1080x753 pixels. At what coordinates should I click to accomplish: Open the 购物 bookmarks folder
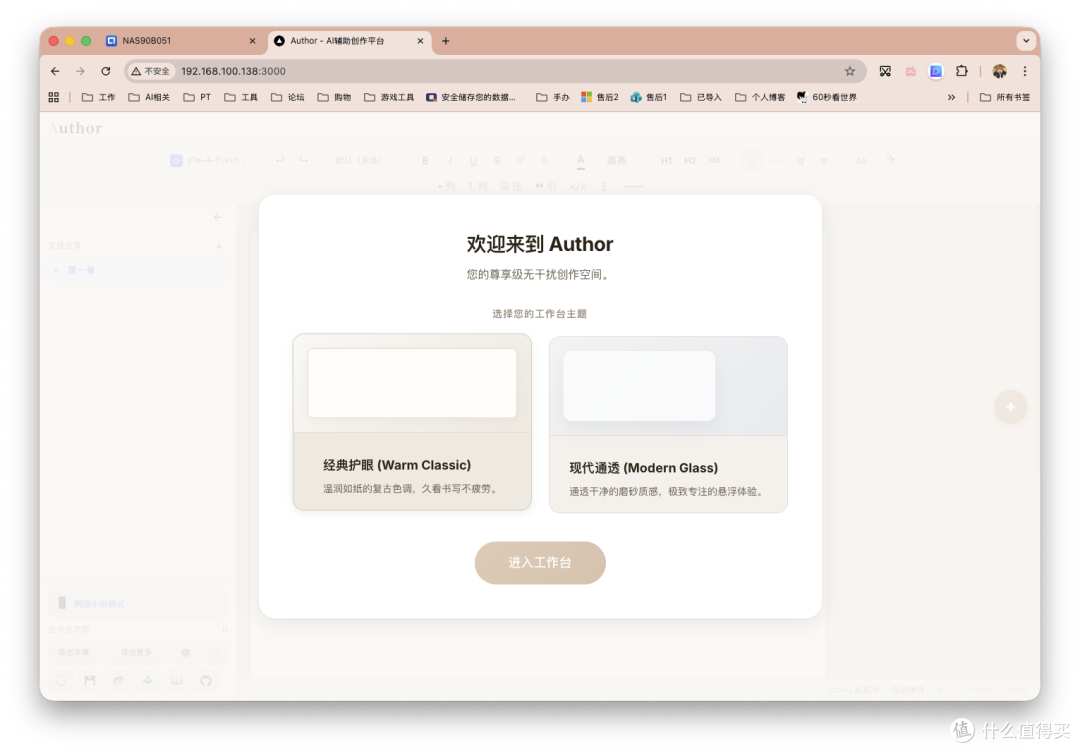tap(334, 97)
